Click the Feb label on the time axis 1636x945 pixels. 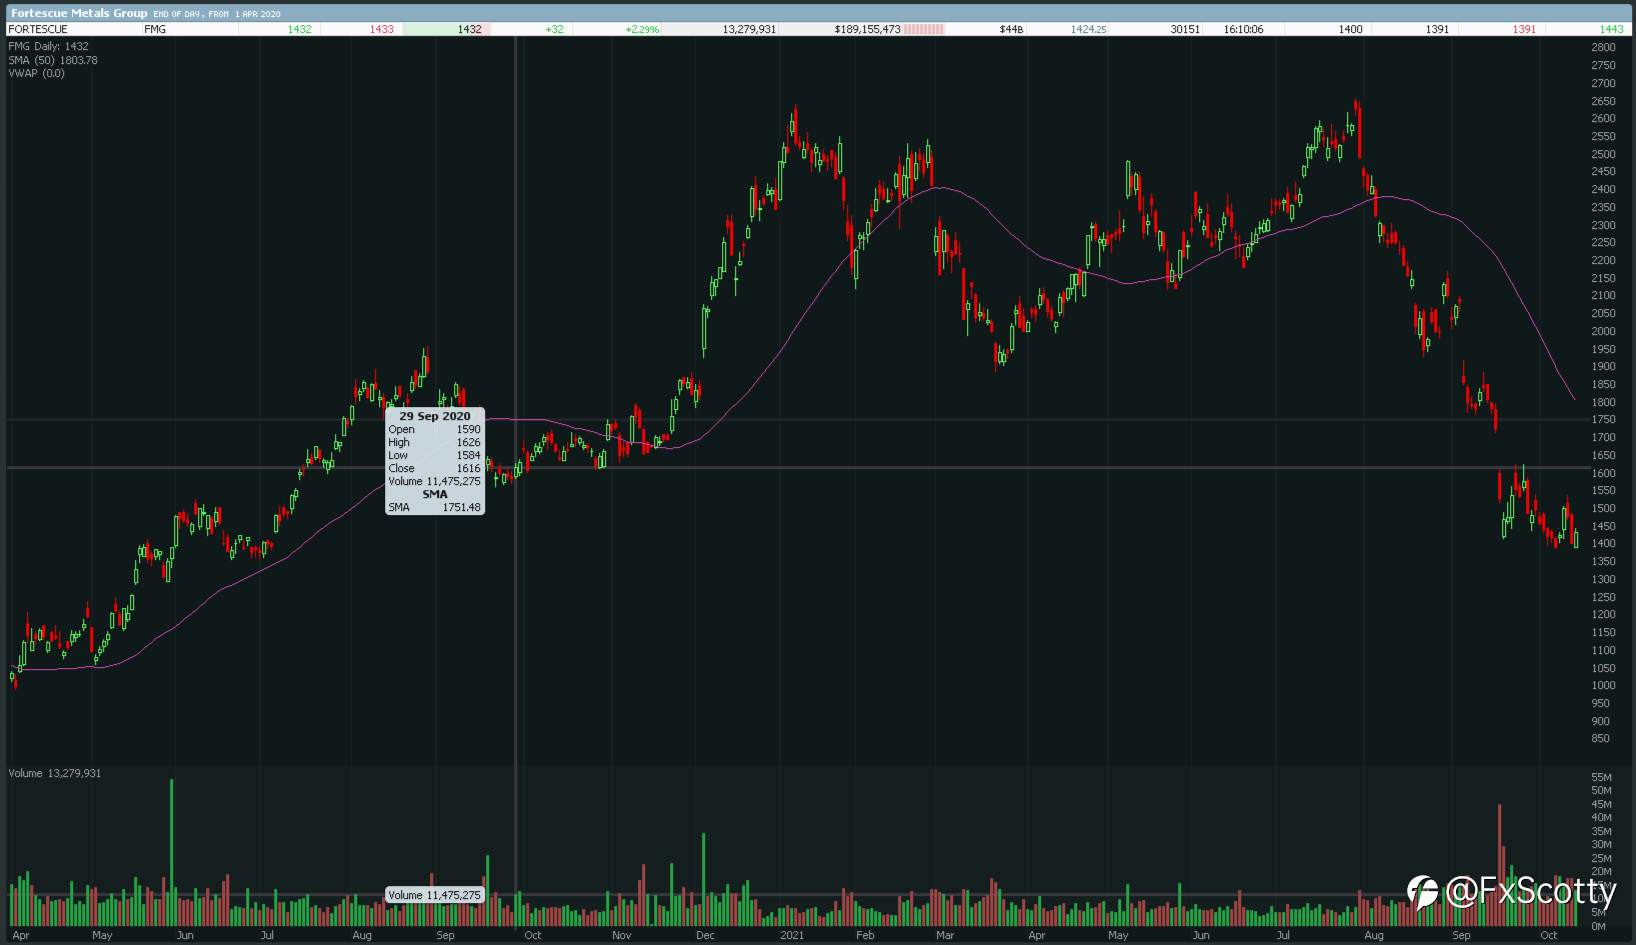(x=865, y=935)
